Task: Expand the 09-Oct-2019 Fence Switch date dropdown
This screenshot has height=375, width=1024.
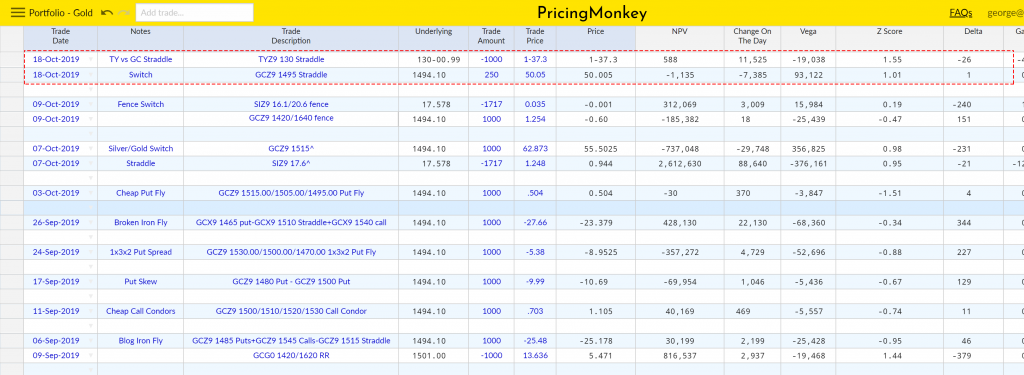Action: [x=91, y=105]
